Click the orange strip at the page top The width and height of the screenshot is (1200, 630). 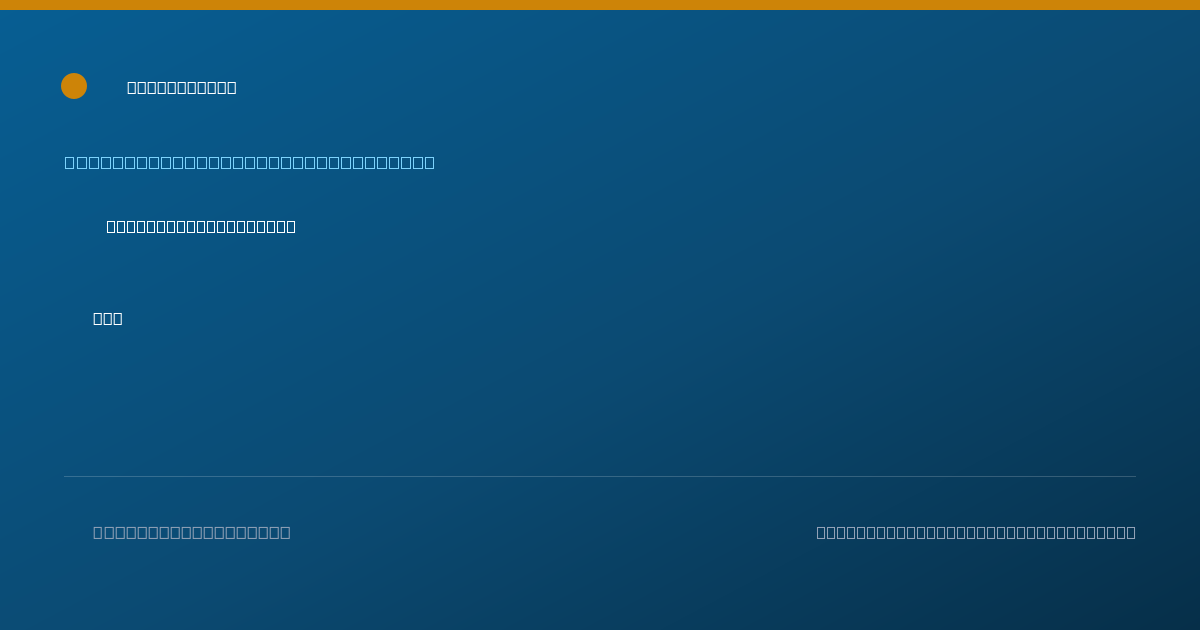pyautogui.click(x=600, y=5)
